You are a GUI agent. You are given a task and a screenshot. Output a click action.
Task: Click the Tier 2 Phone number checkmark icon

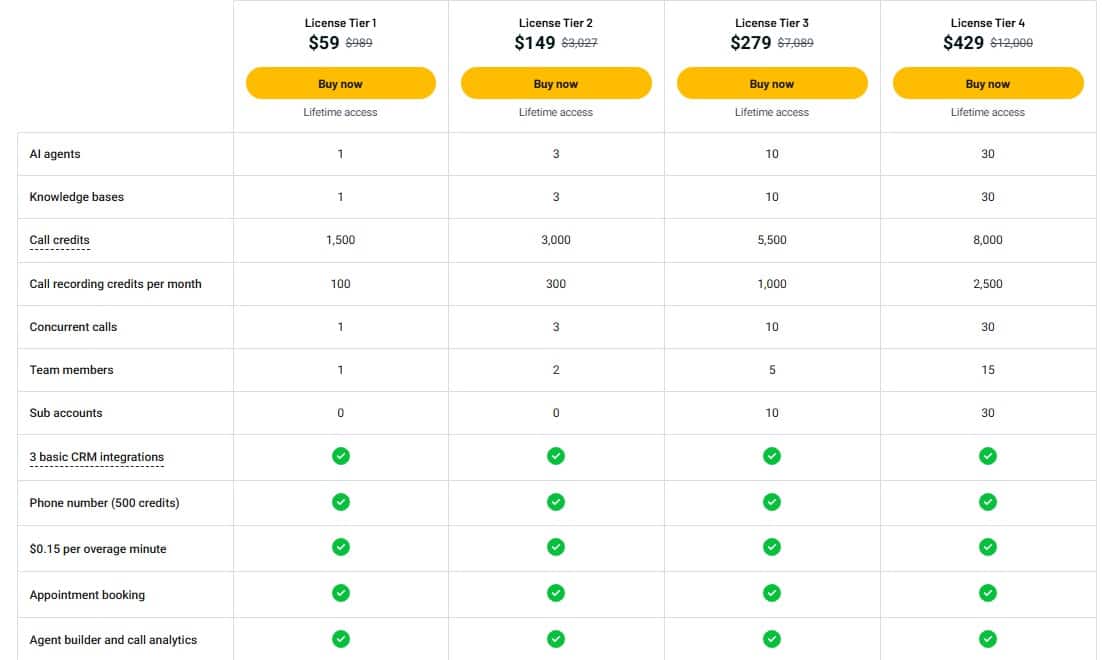(556, 502)
